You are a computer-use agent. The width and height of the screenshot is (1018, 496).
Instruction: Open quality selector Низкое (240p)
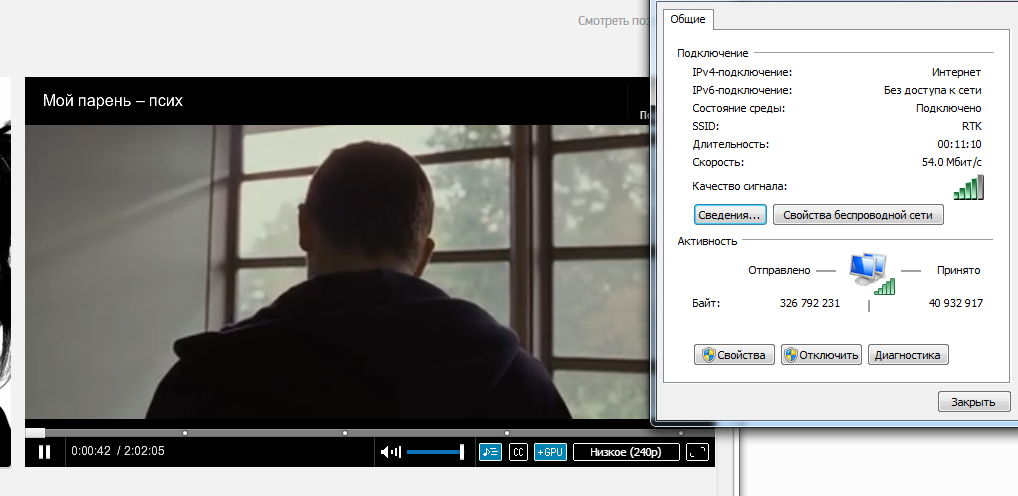tap(627, 452)
